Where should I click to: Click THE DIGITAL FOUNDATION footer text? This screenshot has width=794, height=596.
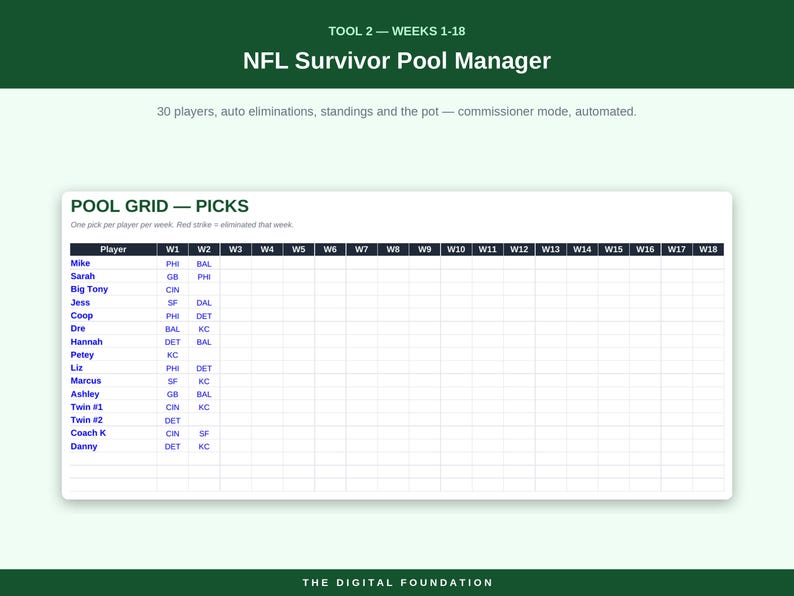point(398,583)
